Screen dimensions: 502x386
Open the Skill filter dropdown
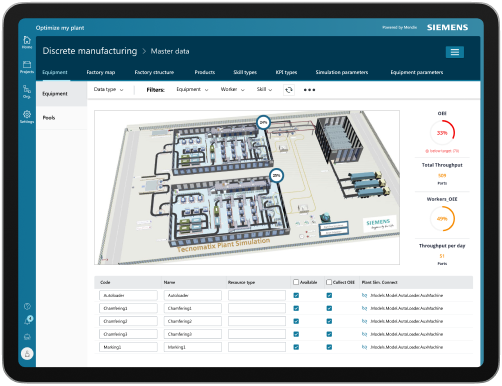pyautogui.click(x=264, y=89)
